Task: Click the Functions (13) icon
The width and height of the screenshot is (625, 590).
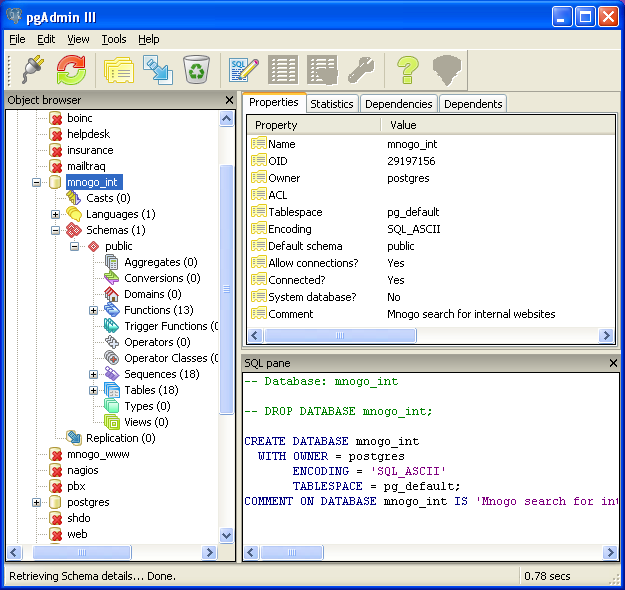Action: [x=112, y=310]
